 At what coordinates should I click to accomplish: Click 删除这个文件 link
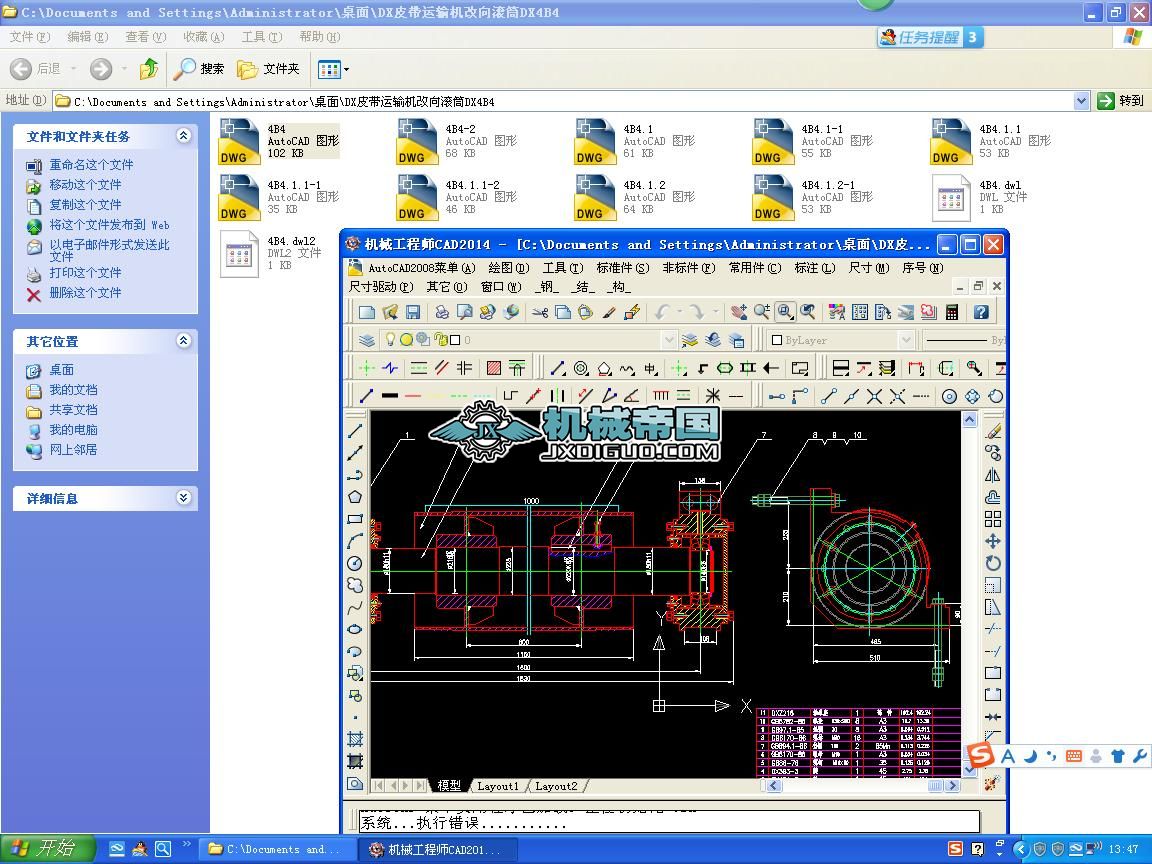coord(85,292)
